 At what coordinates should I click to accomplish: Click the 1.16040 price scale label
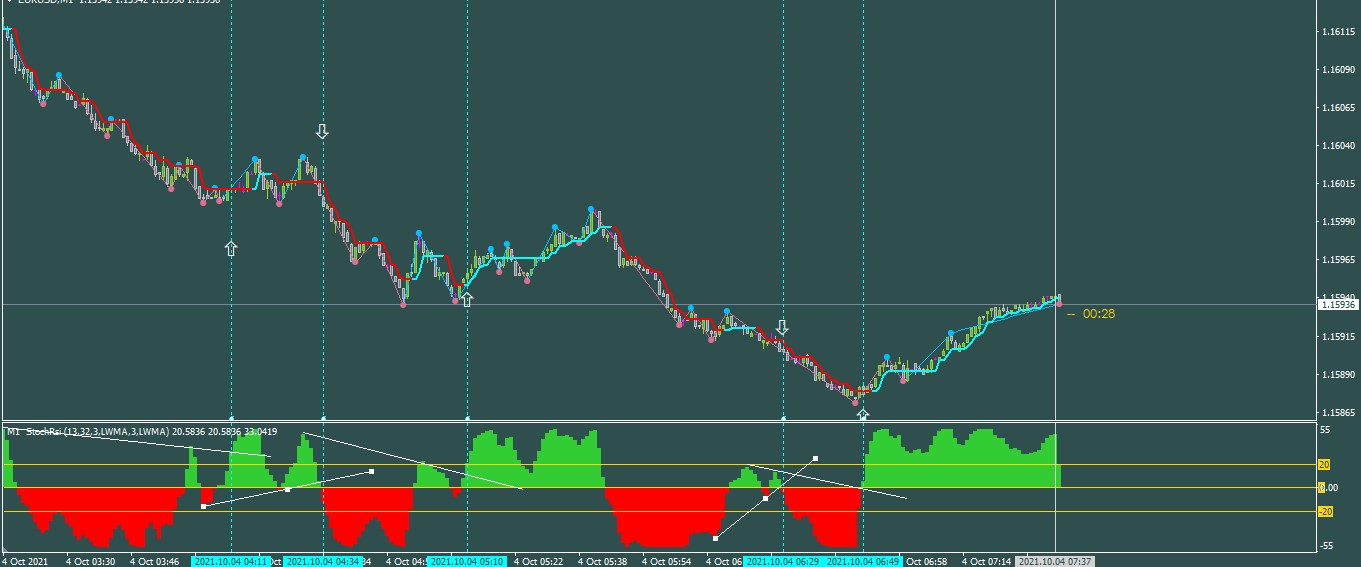(1338, 146)
